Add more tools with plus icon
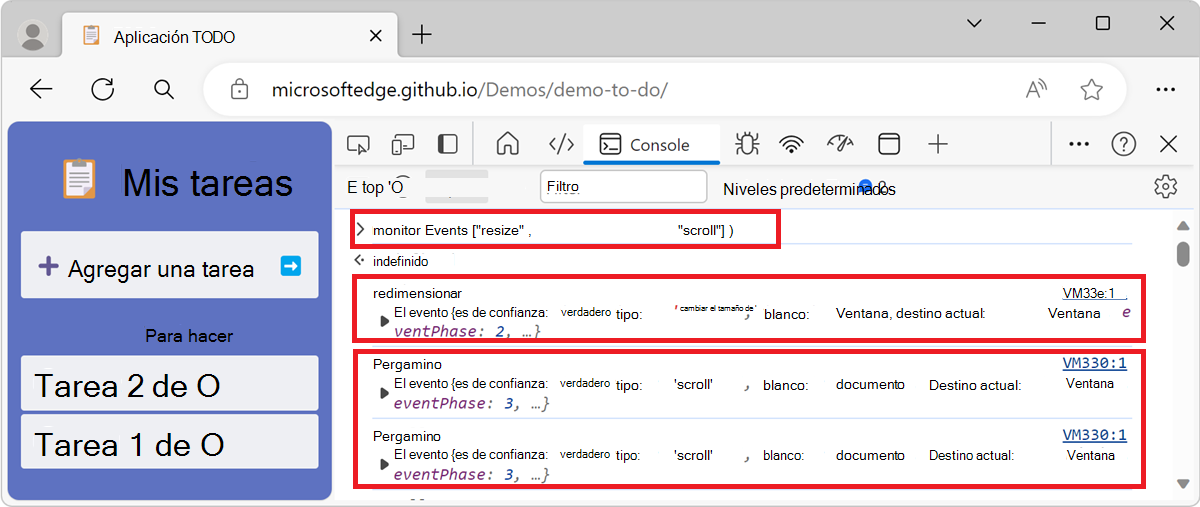 tap(937, 145)
